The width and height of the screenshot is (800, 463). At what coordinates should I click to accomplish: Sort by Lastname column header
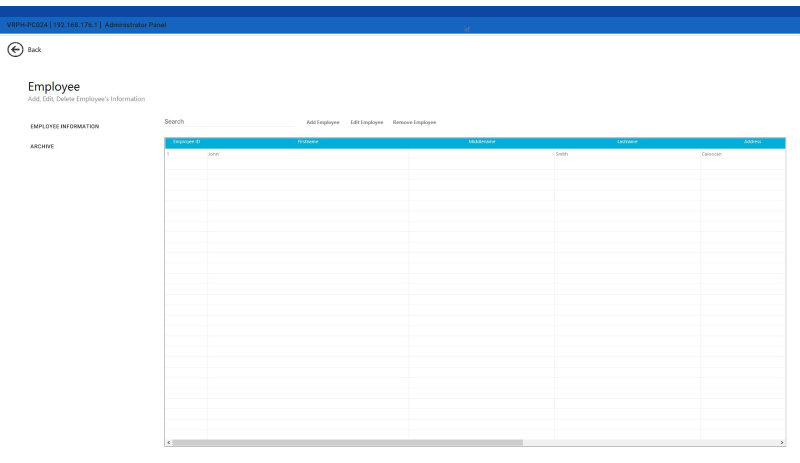(628, 142)
